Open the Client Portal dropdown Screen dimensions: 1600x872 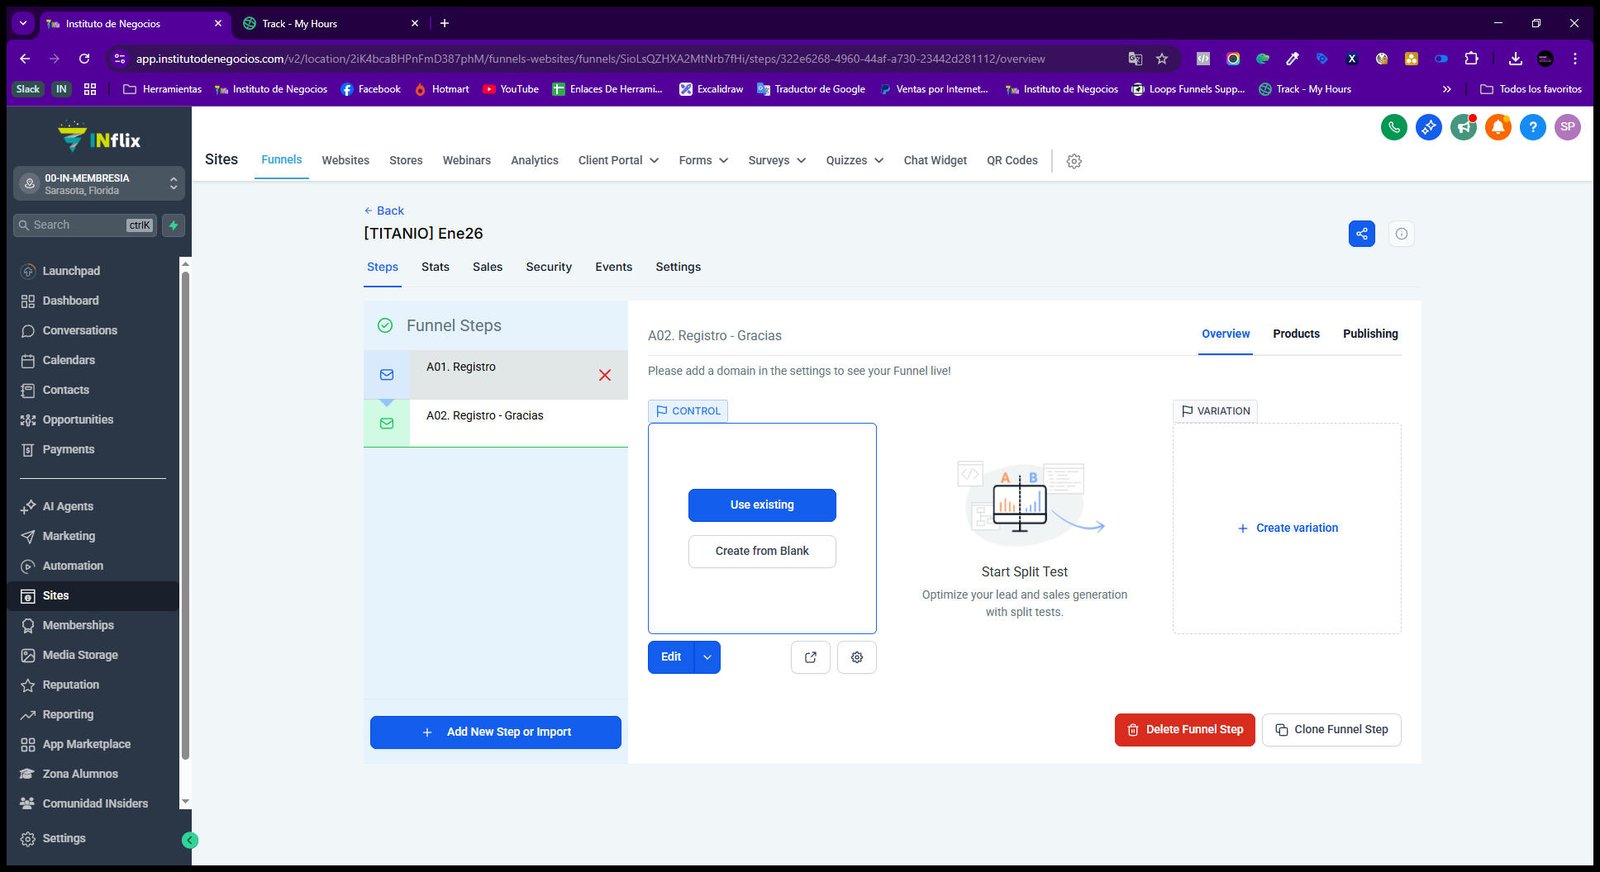(x=618, y=160)
